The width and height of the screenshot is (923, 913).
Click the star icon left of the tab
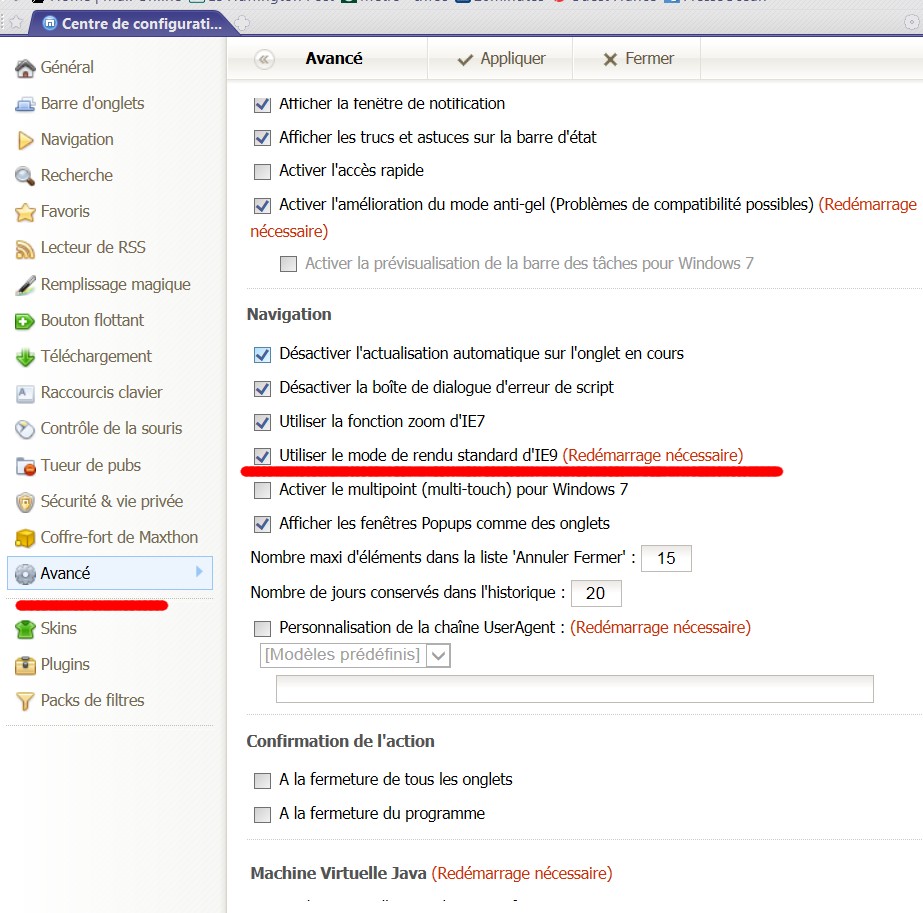tap(16, 22)
